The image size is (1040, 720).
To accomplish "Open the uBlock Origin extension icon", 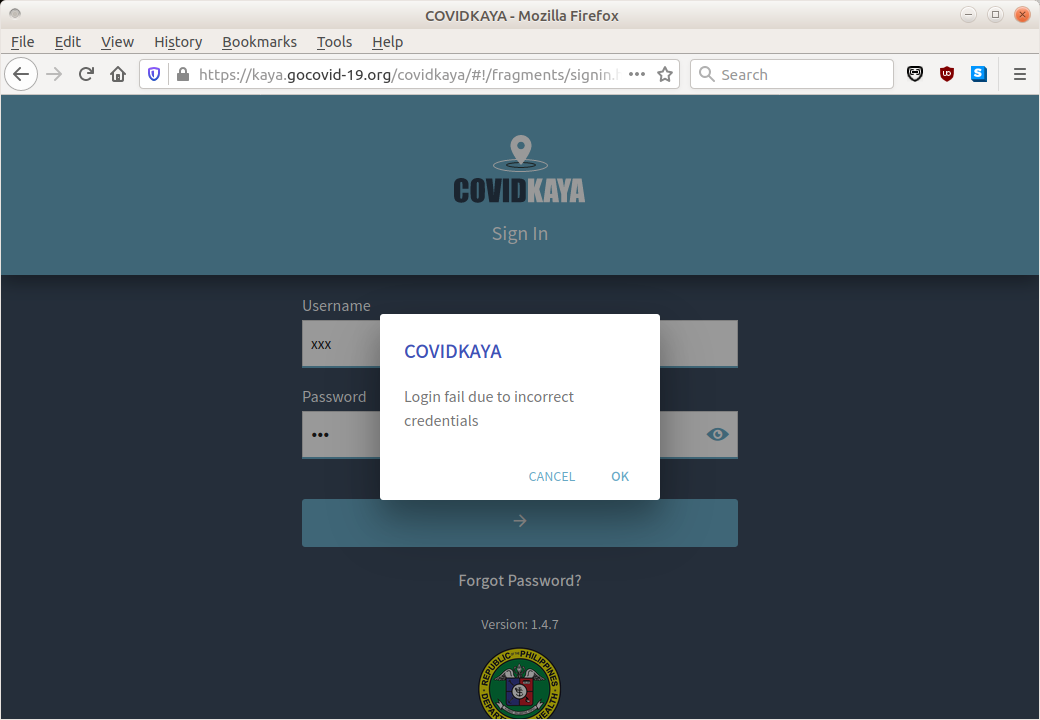I will [946, 74].
